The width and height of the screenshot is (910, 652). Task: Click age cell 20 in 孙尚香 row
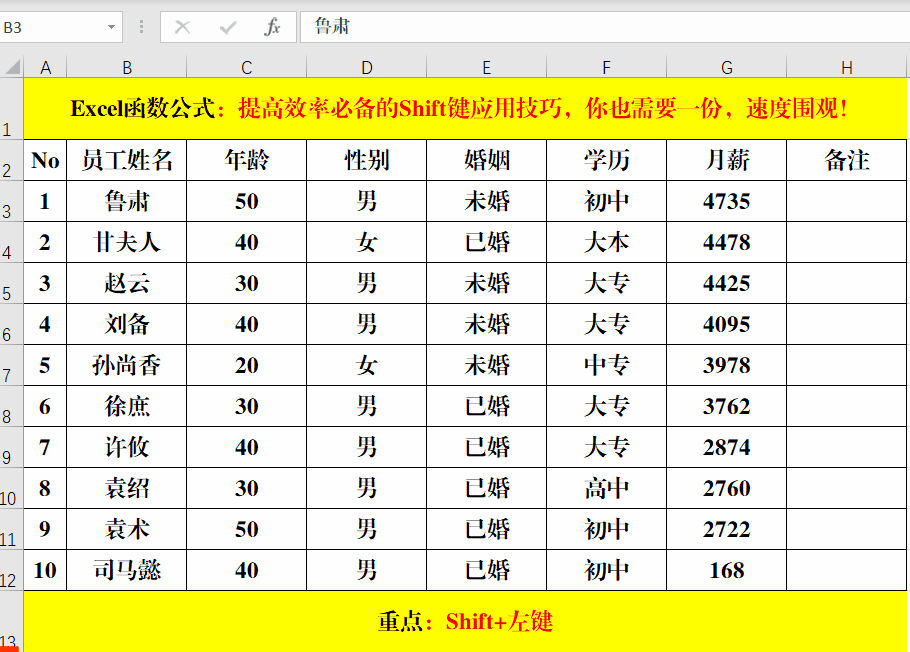(247, 365)
